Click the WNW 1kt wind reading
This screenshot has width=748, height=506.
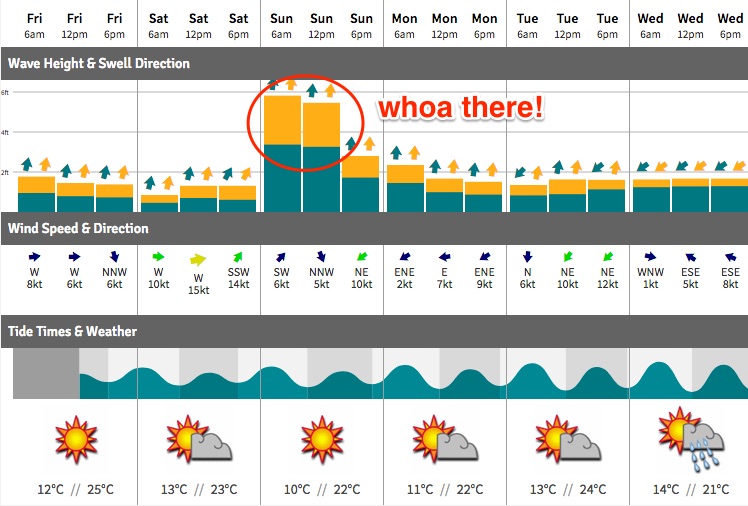tap(650, 278)
